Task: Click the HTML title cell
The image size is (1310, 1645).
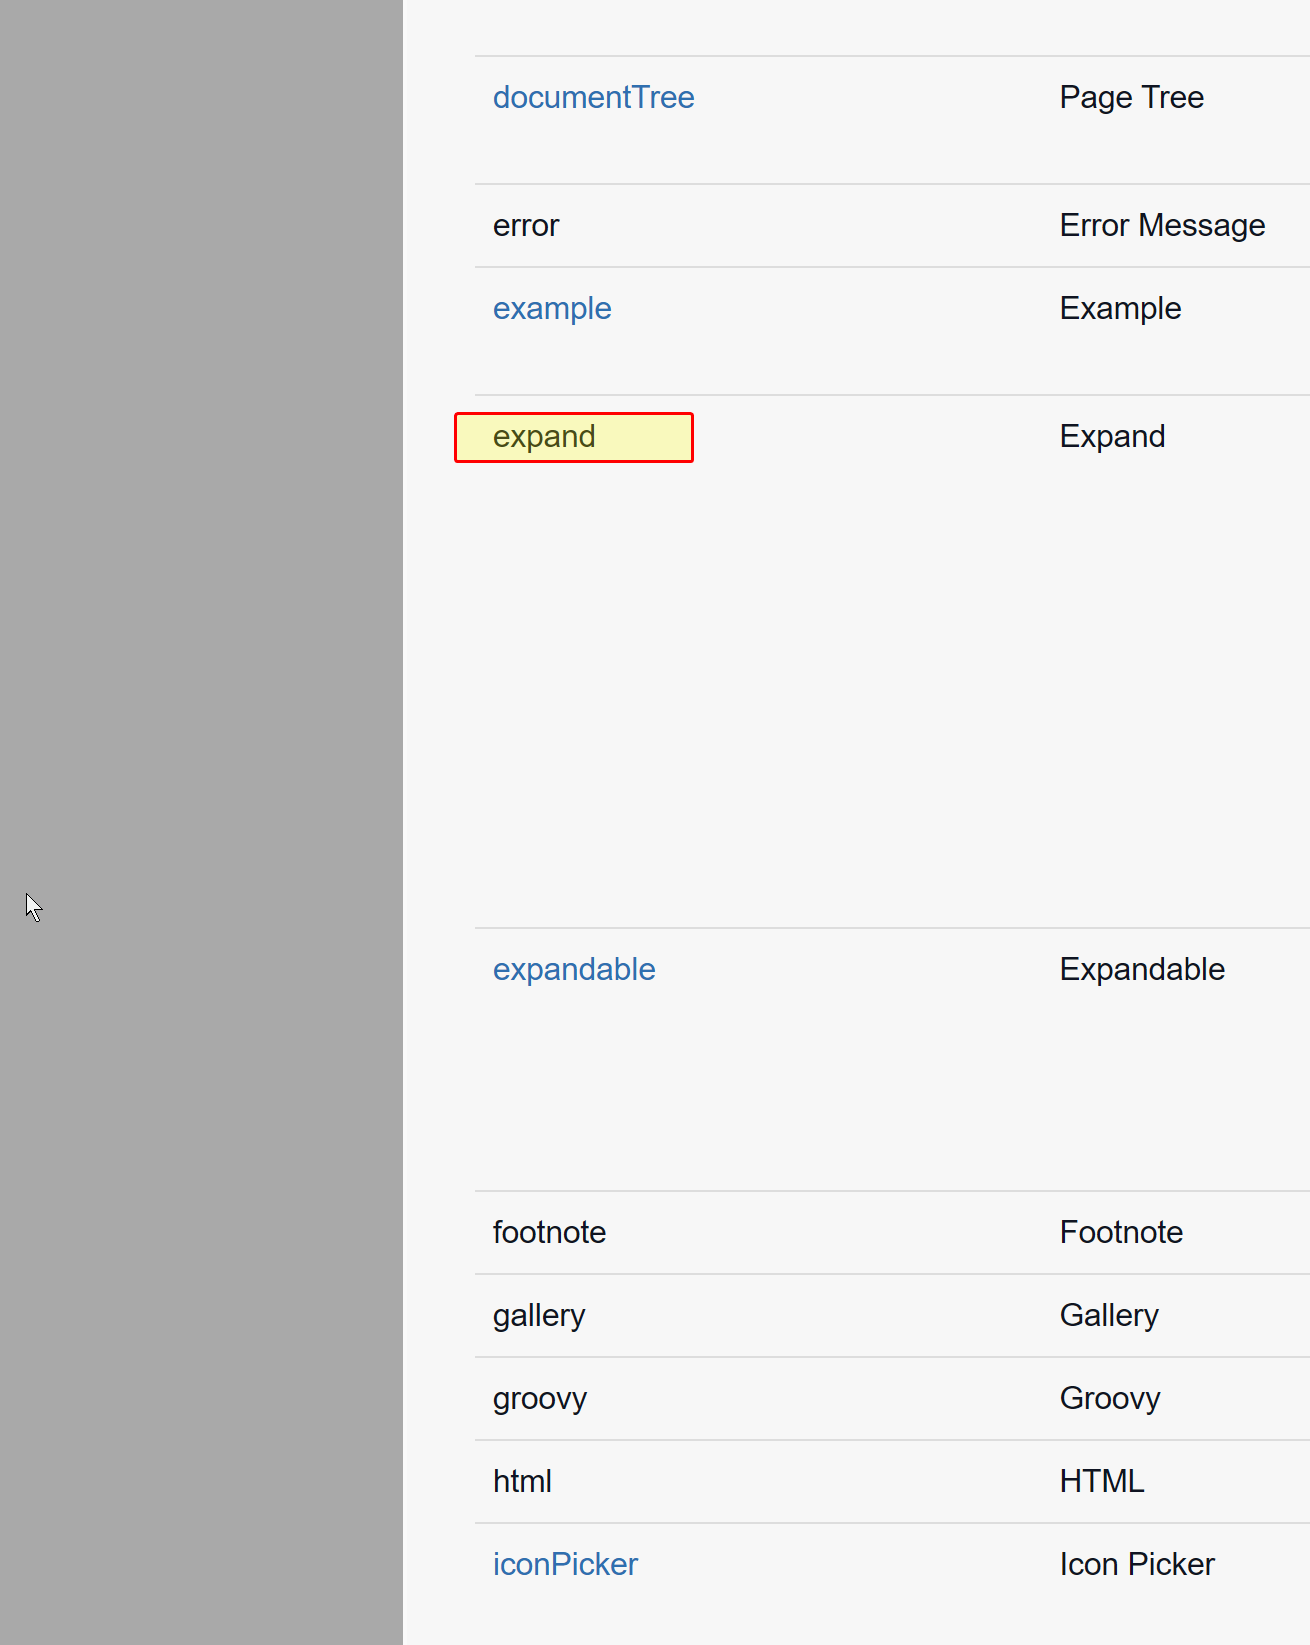Action: [1102, 1481]
